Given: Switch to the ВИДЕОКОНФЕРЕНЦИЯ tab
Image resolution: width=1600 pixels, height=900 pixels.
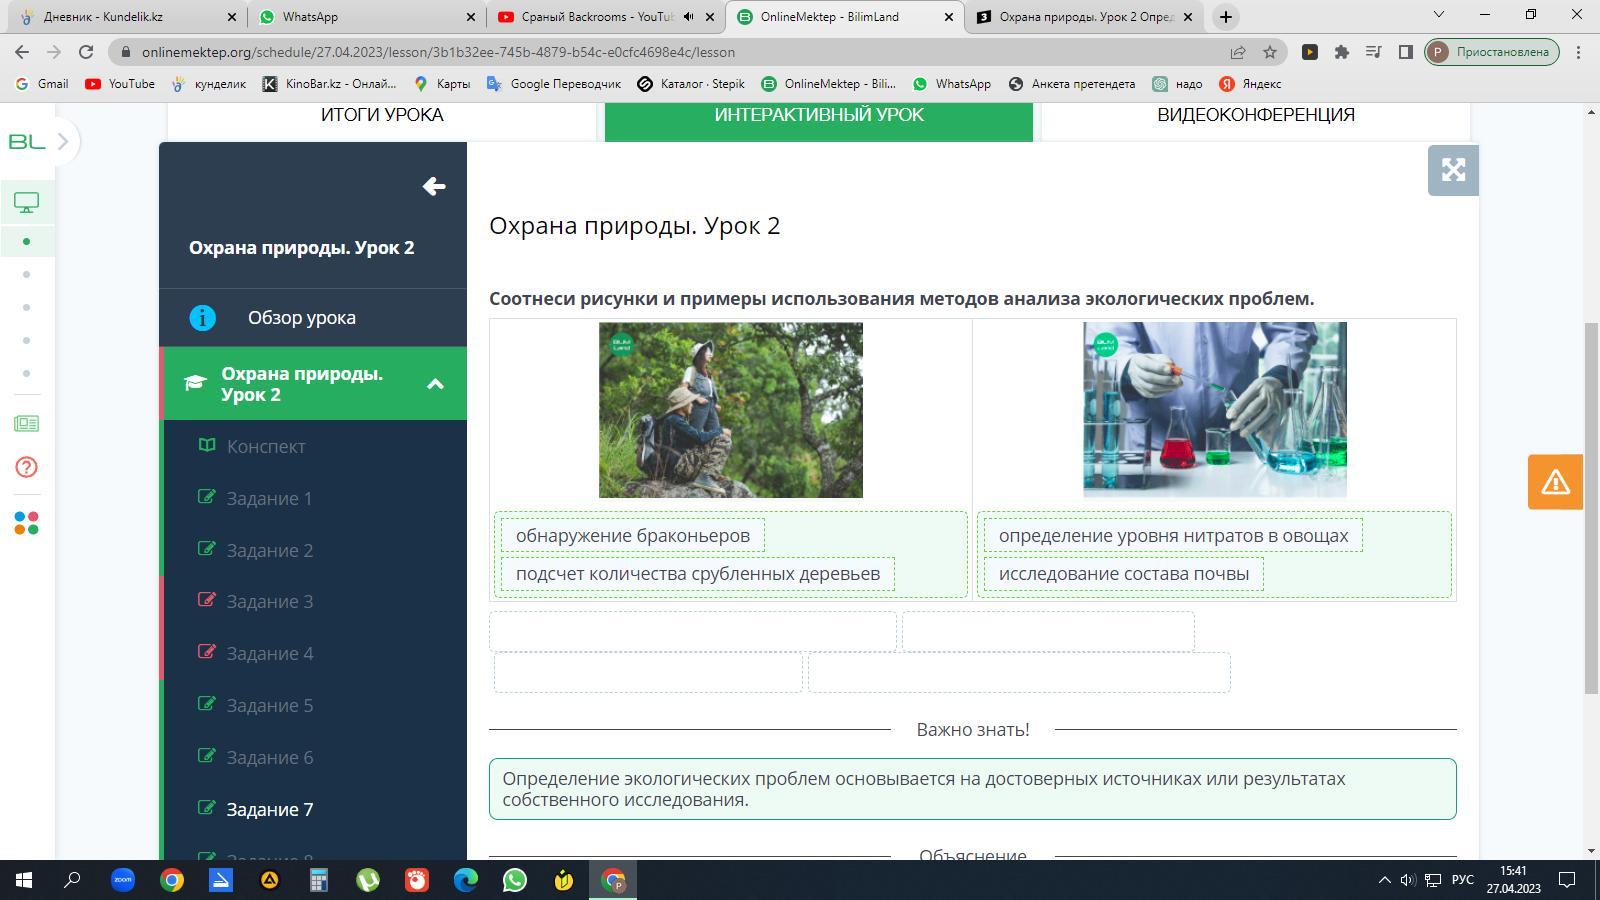Looking at the screenshot, I should pos(1255,115).
